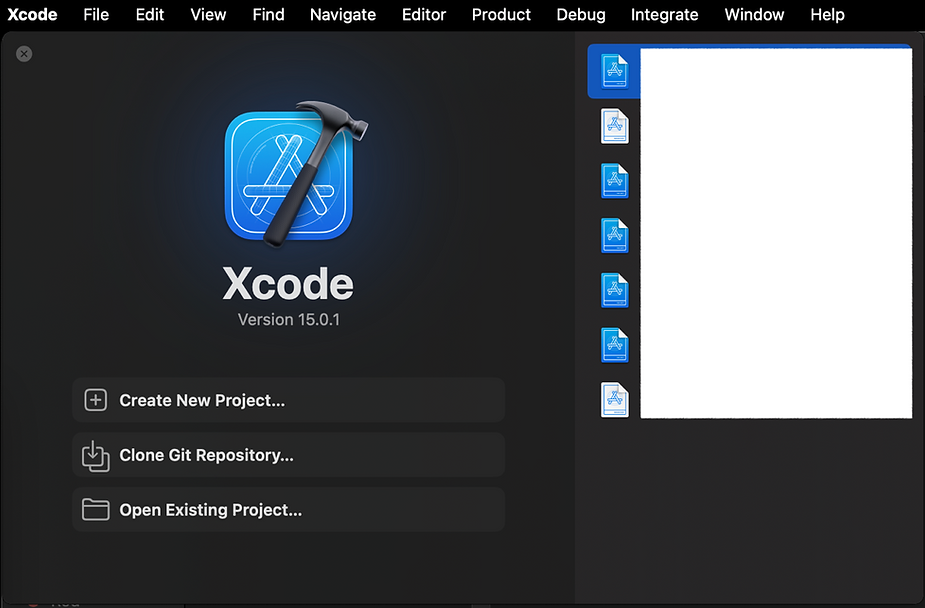Select the third recent project file icon
The width and height of the screenshot is (925, 608).
coord(614,181)
